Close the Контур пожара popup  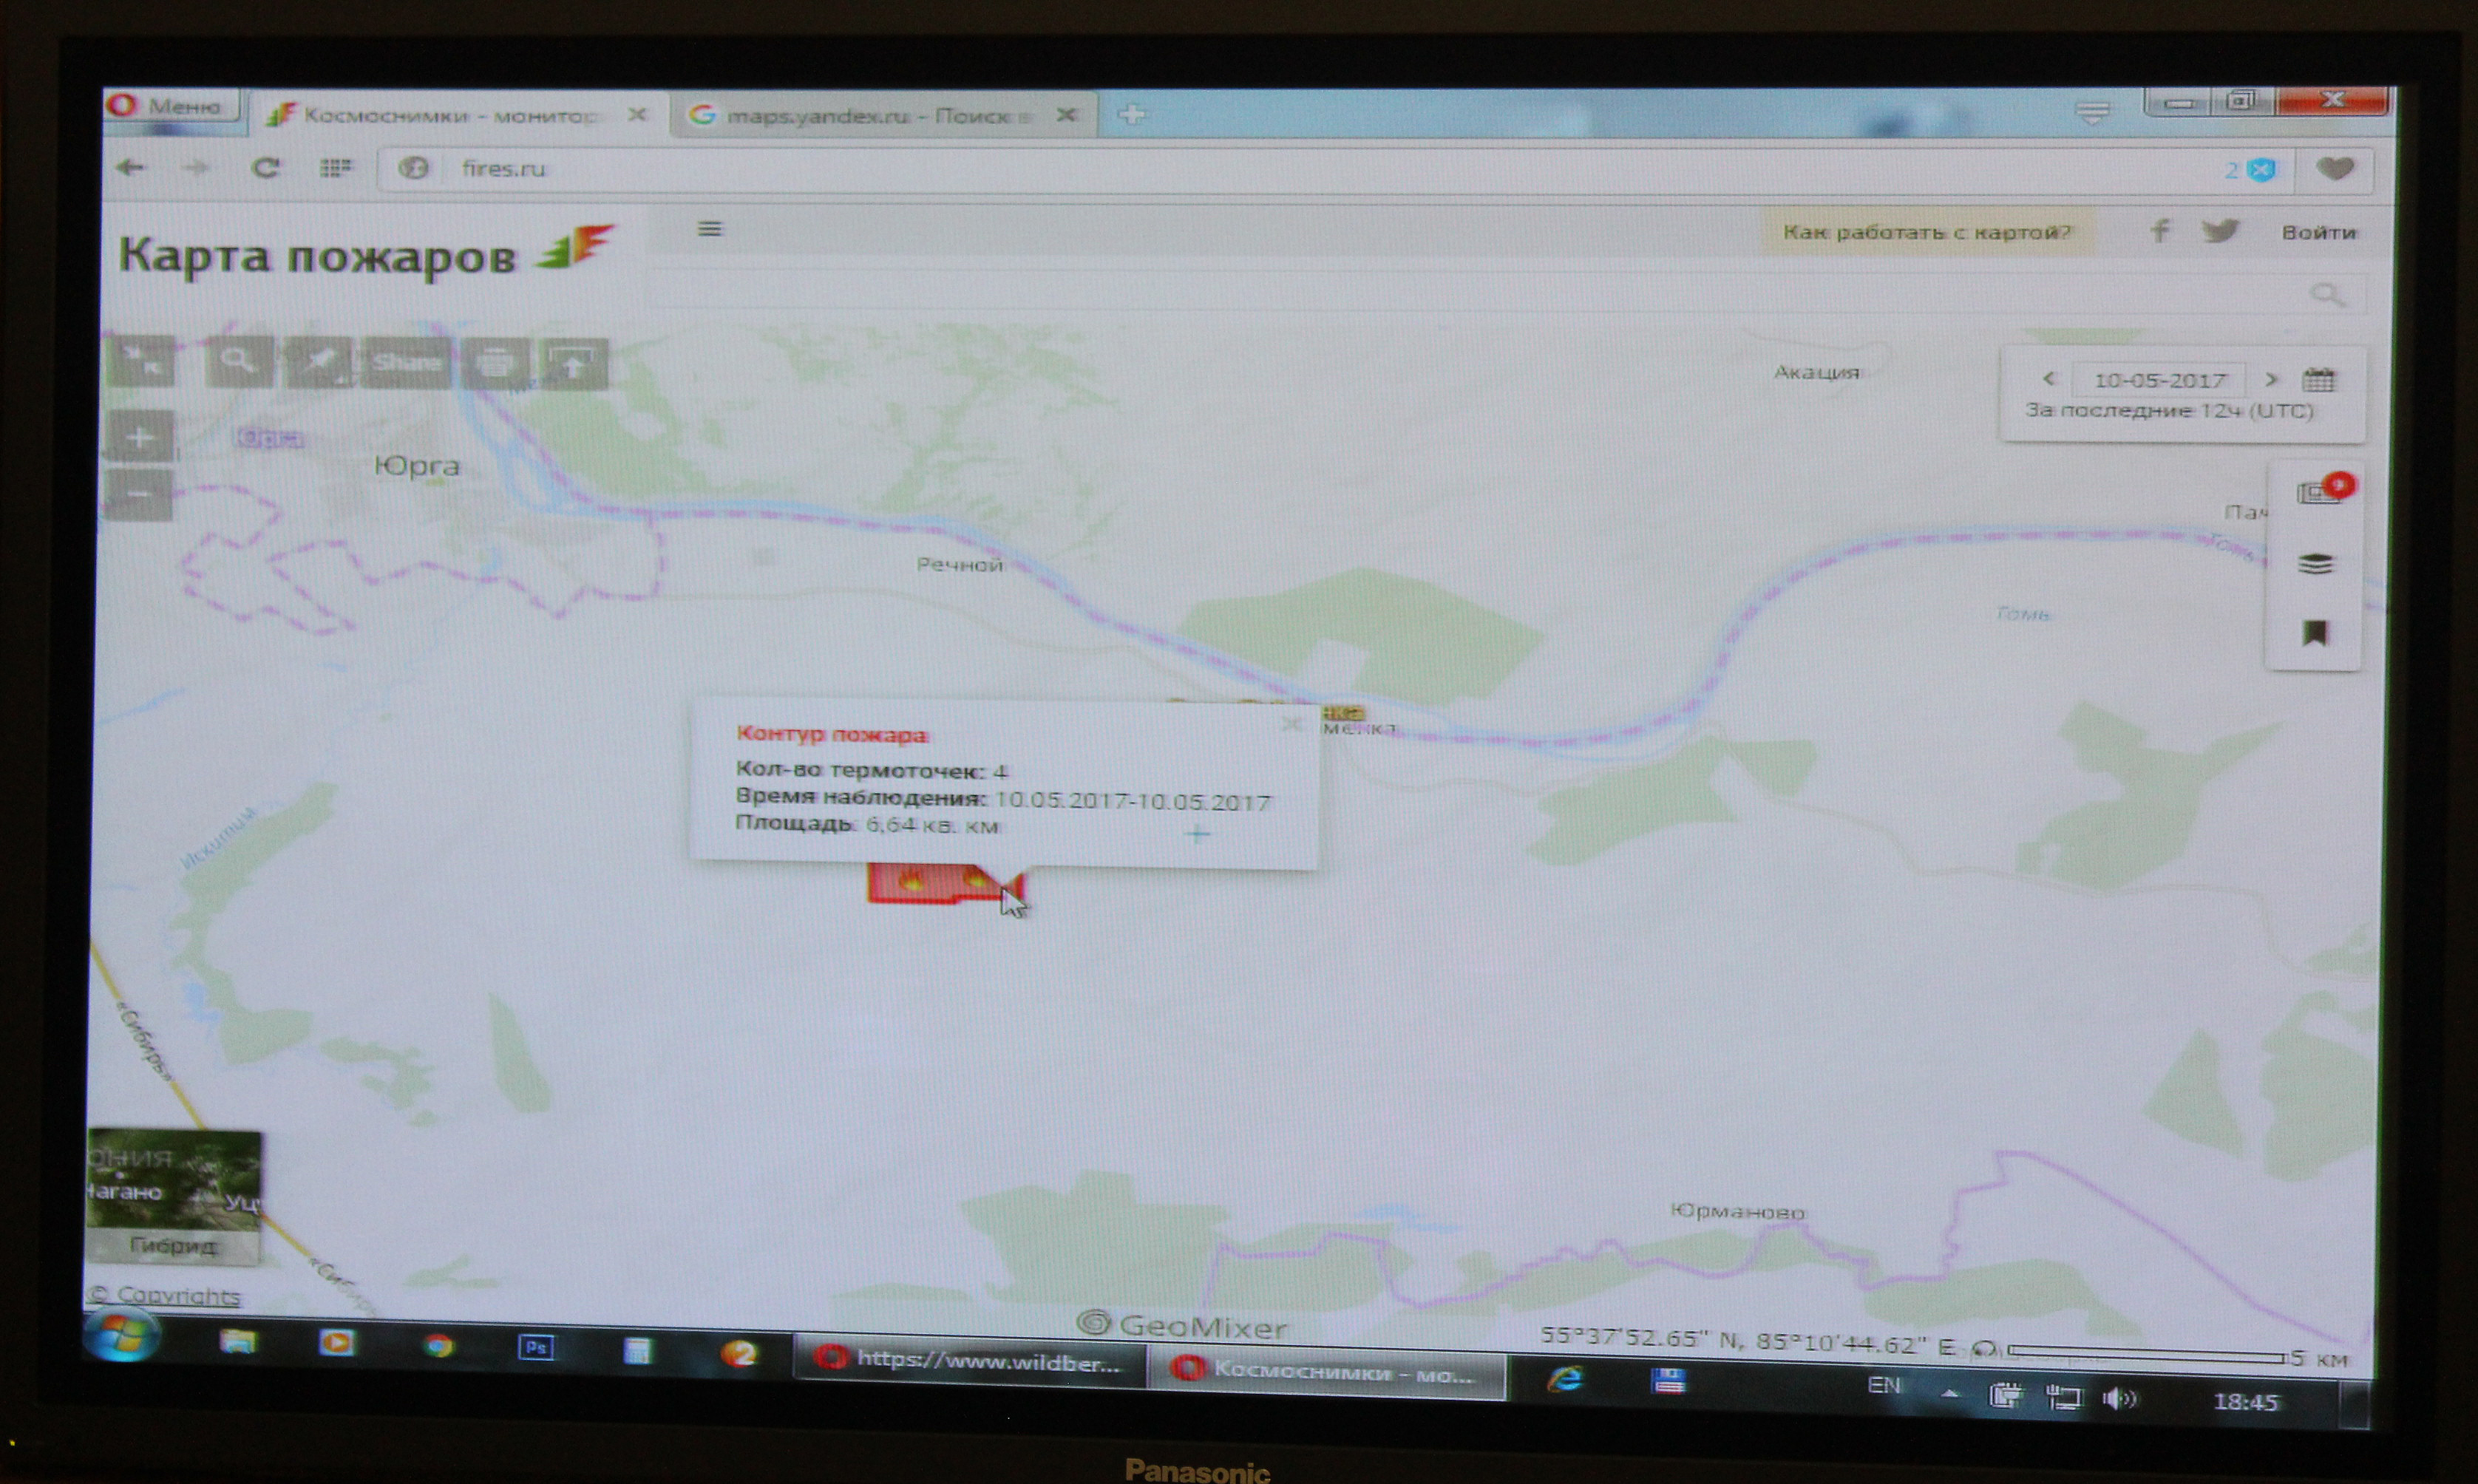coord(1291,723)
